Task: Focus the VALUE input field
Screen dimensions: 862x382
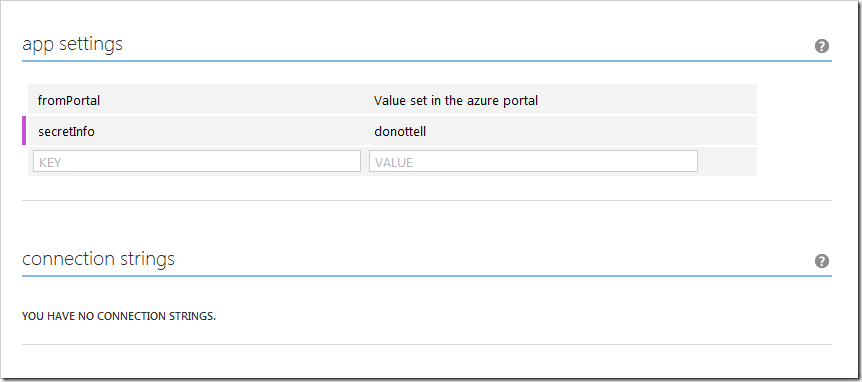Action: point(533,162)
